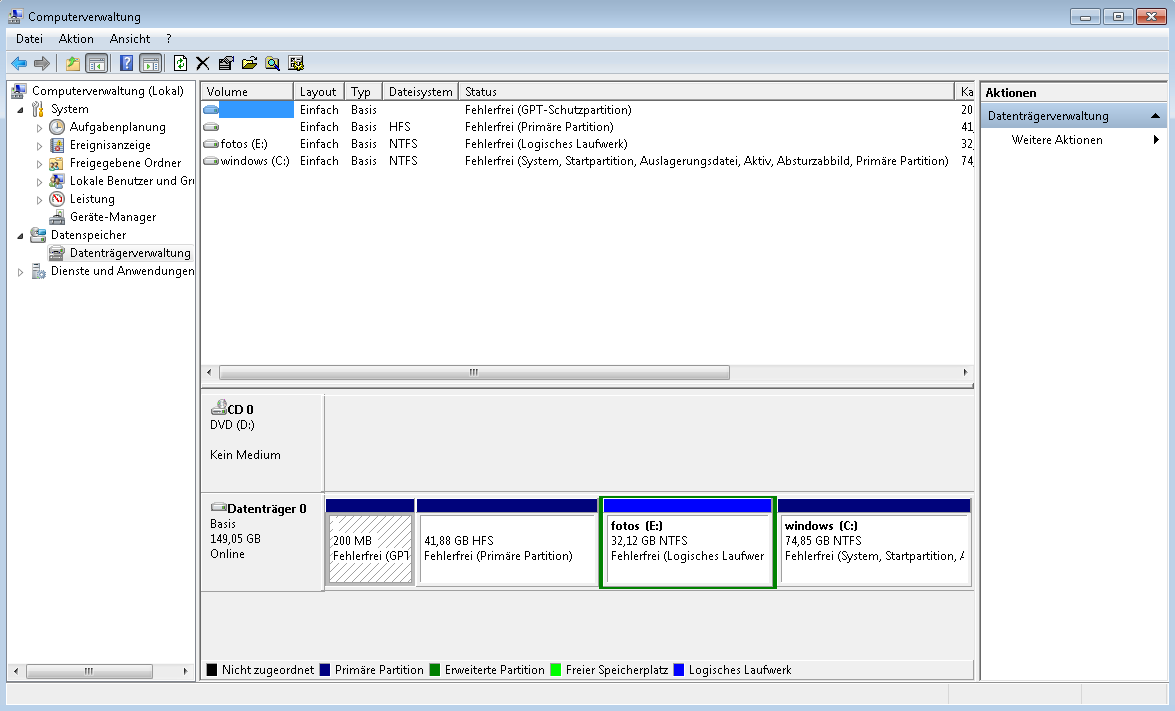The height and width of the screenshot is (711, 1175).
Task: Sort by the Dateisystem column header
Action: 420,91
